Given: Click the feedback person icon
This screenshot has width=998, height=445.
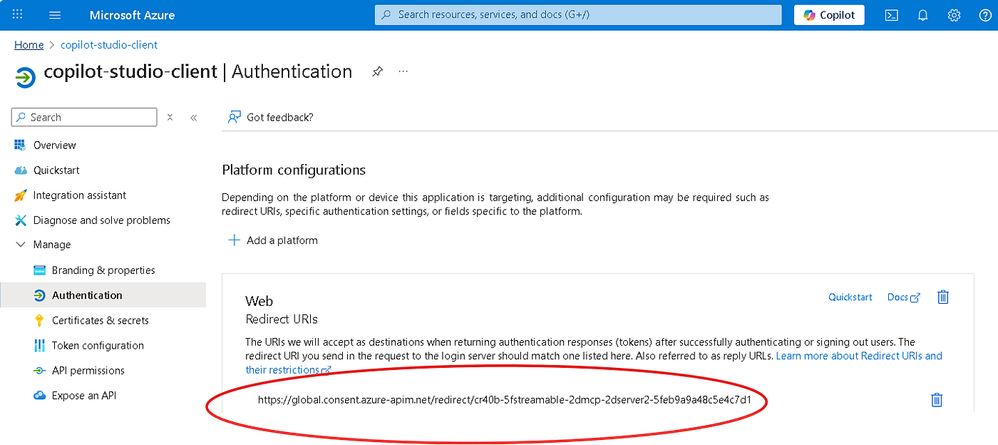Looking at the screenshot, I should pos(235,117).
